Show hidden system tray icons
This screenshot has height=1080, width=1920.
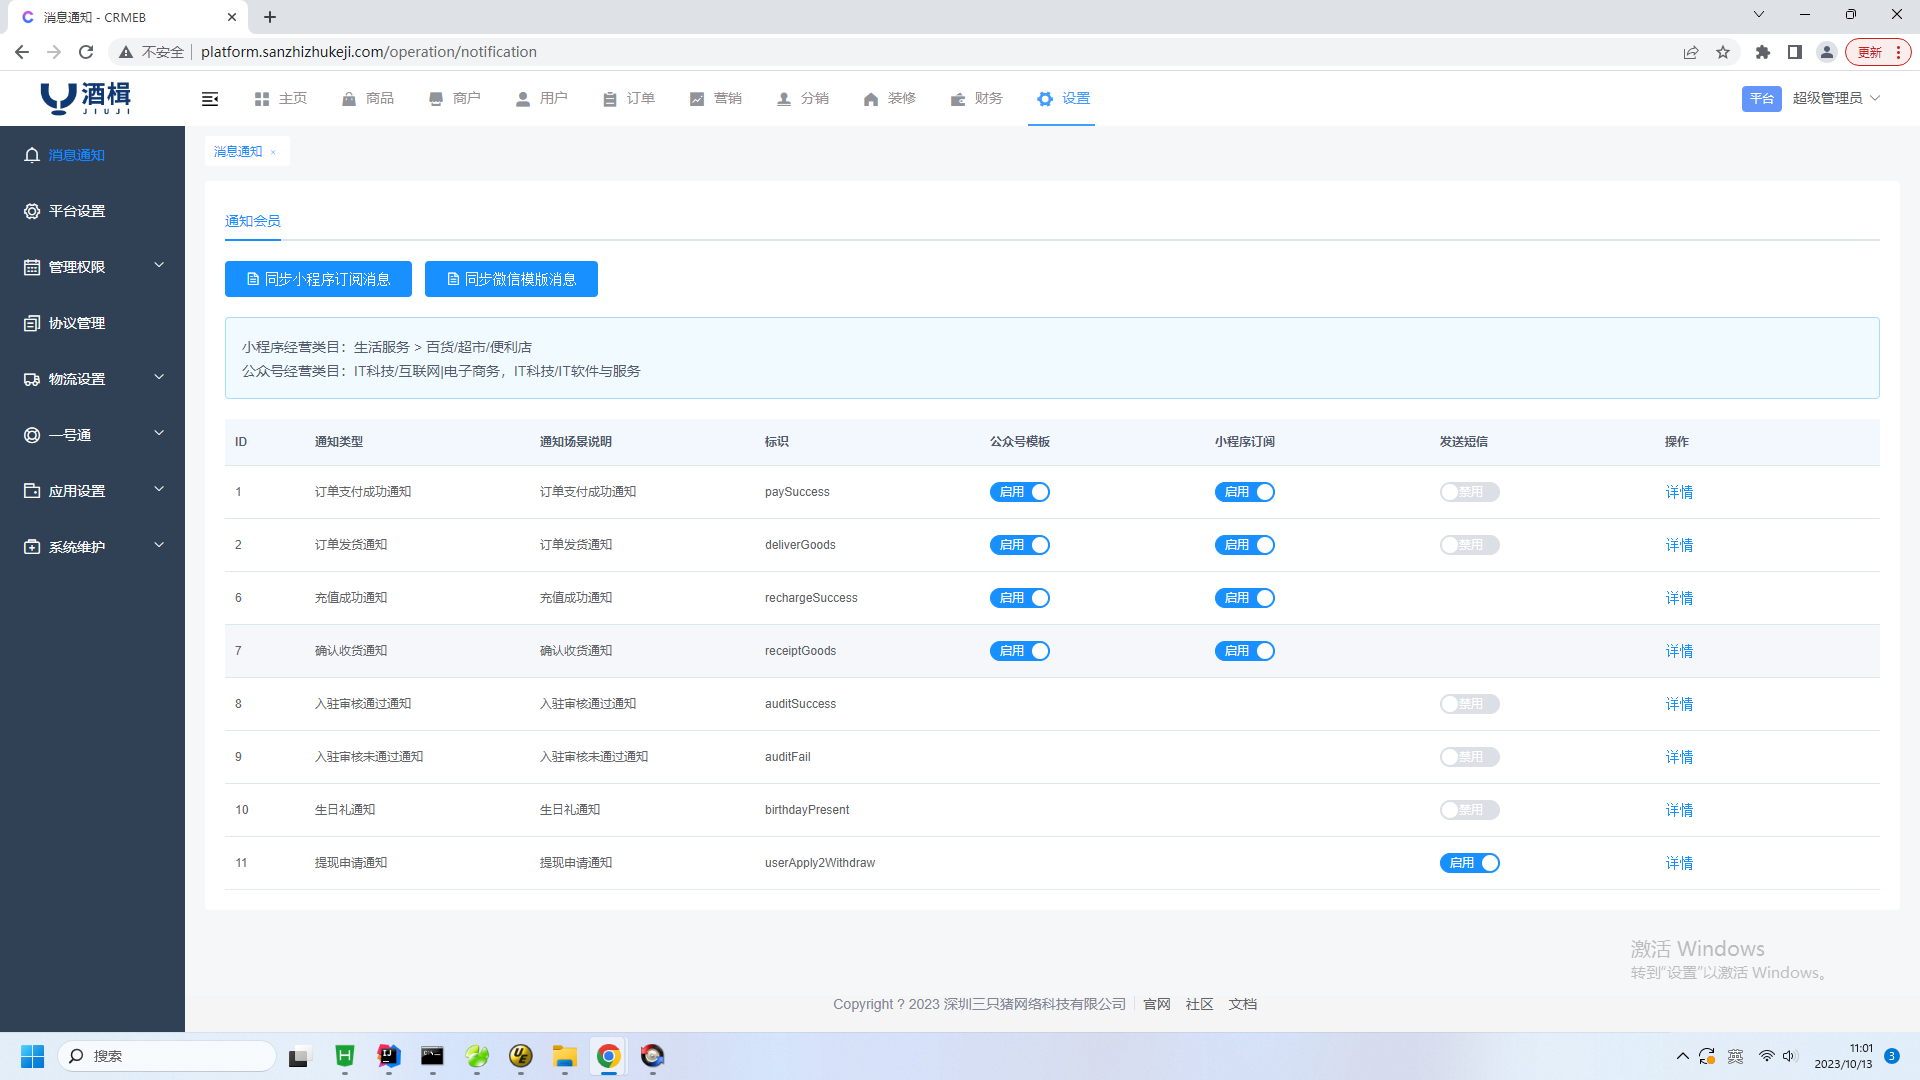click(x=1683, y=1056)
